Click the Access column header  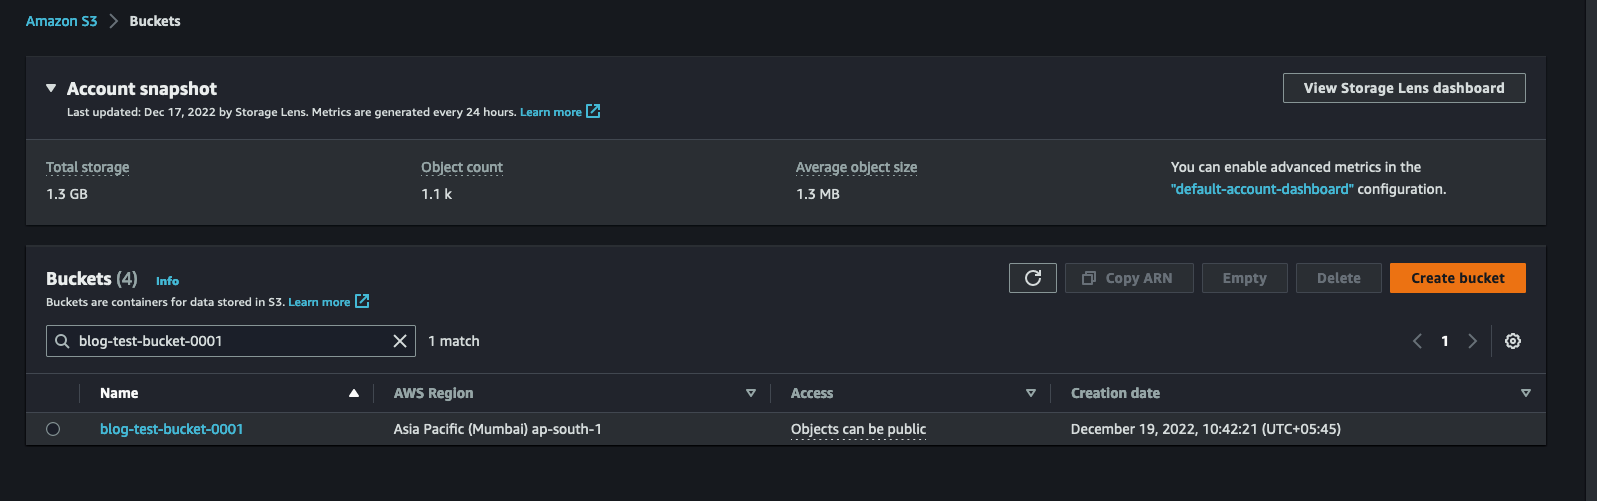(x=812, y=393)
